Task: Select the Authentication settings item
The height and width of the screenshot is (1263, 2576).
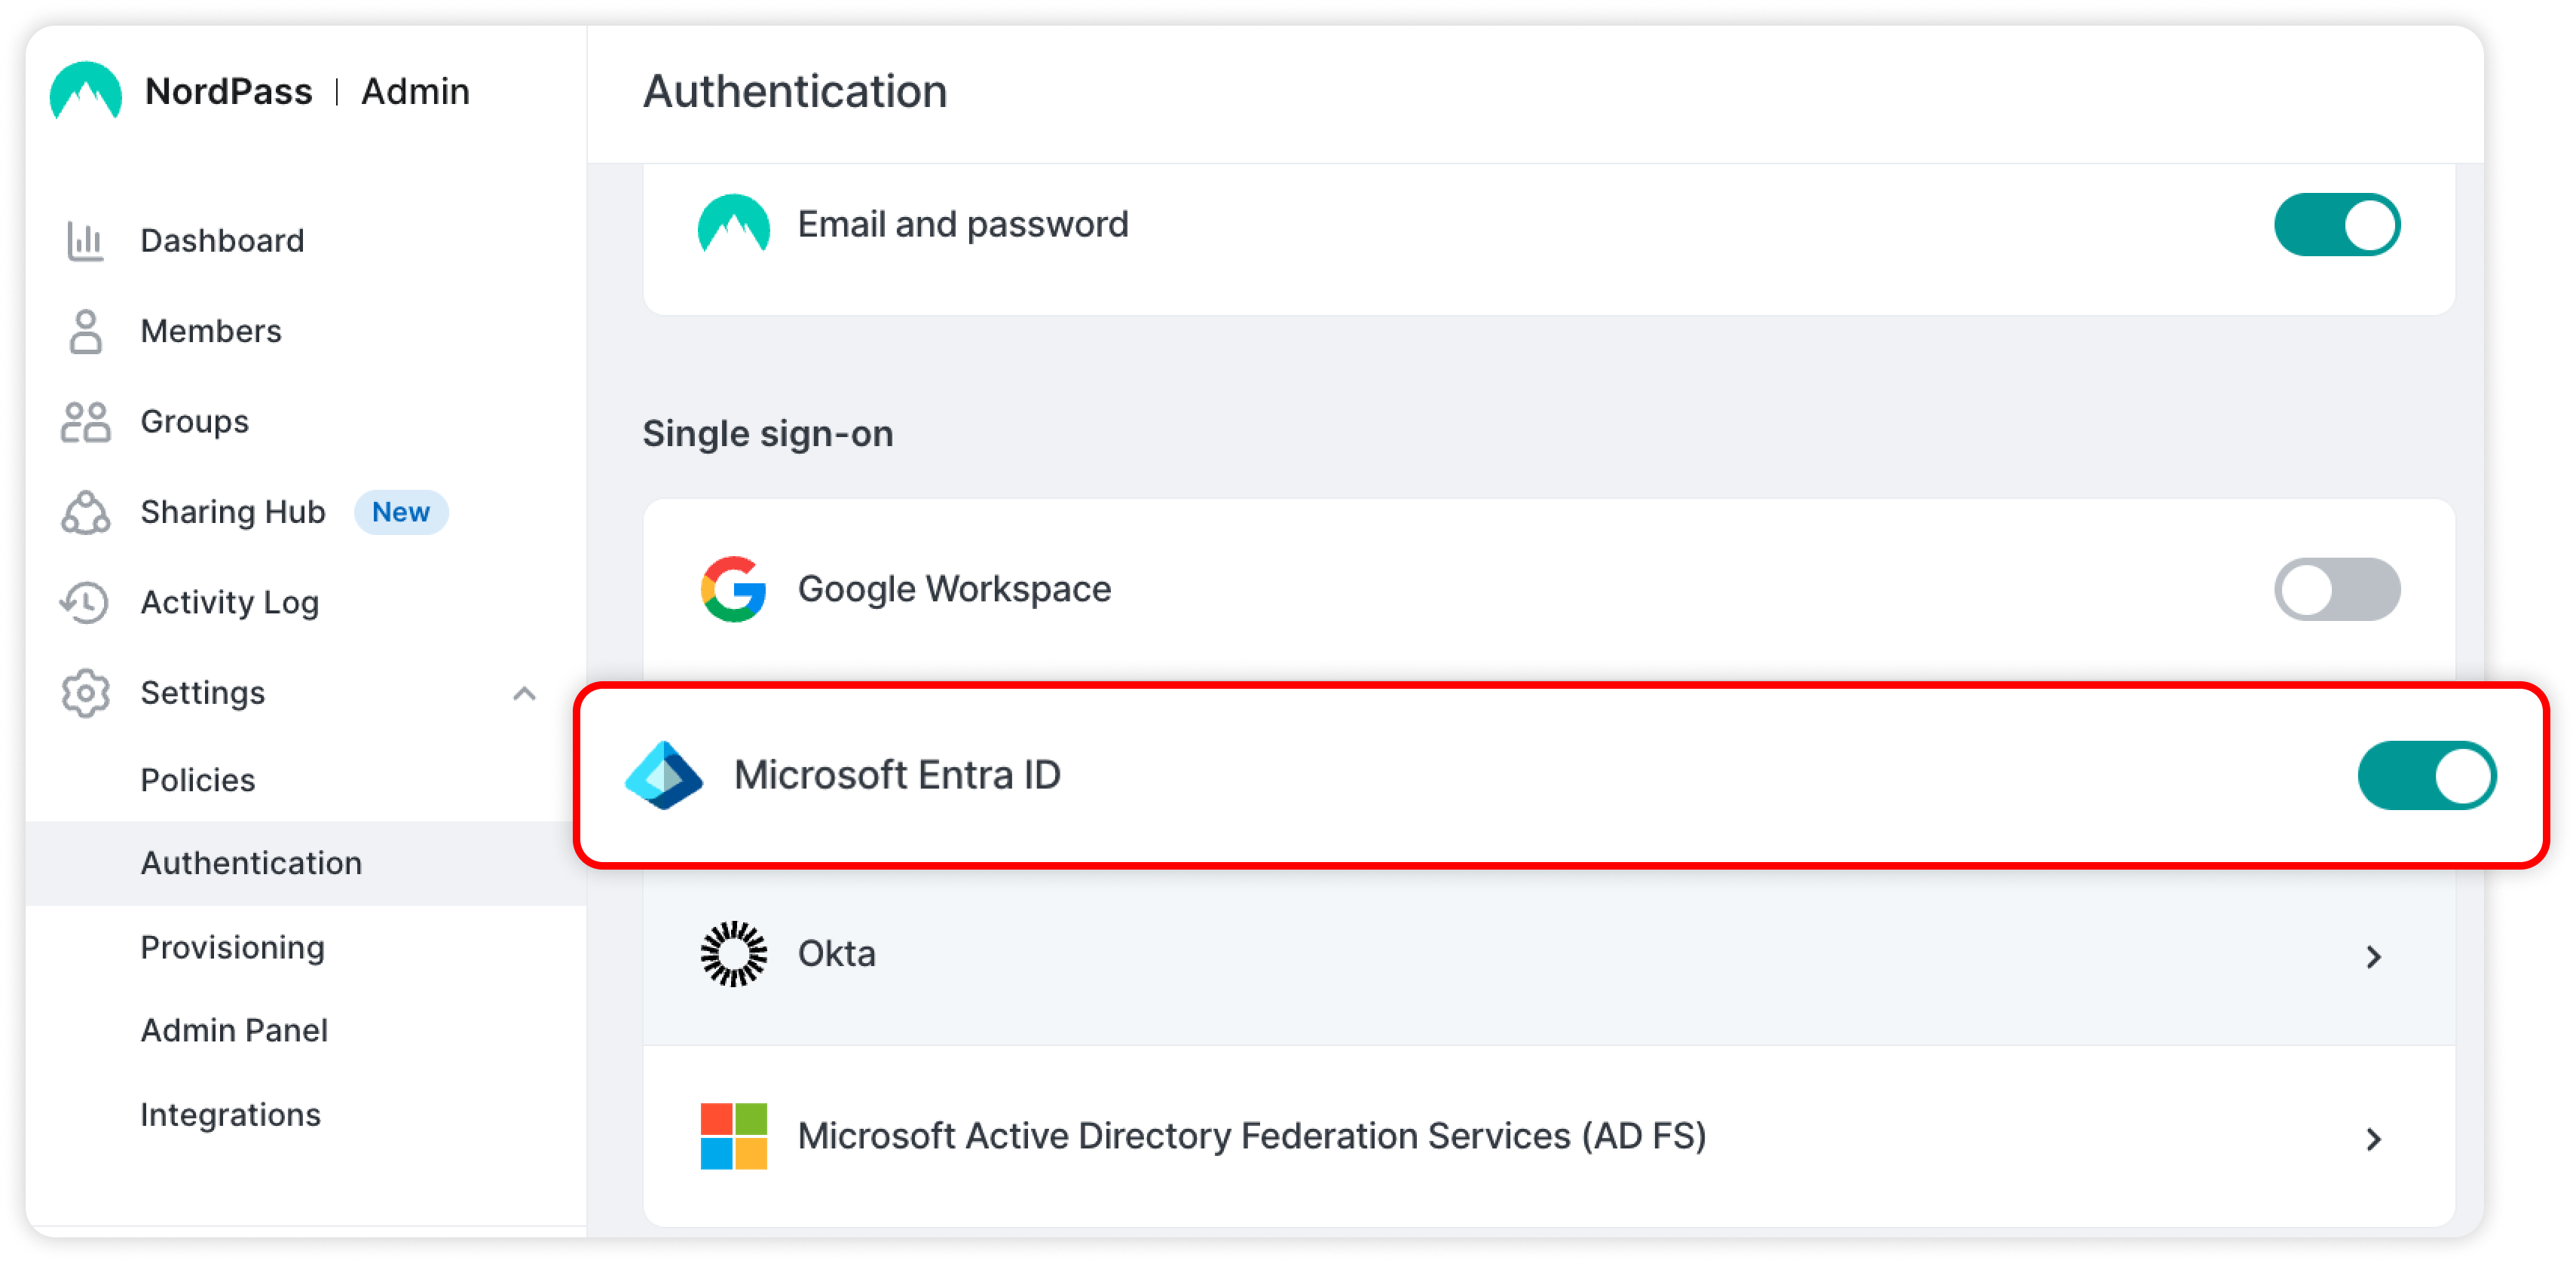Action: click(x=306, y=863)
